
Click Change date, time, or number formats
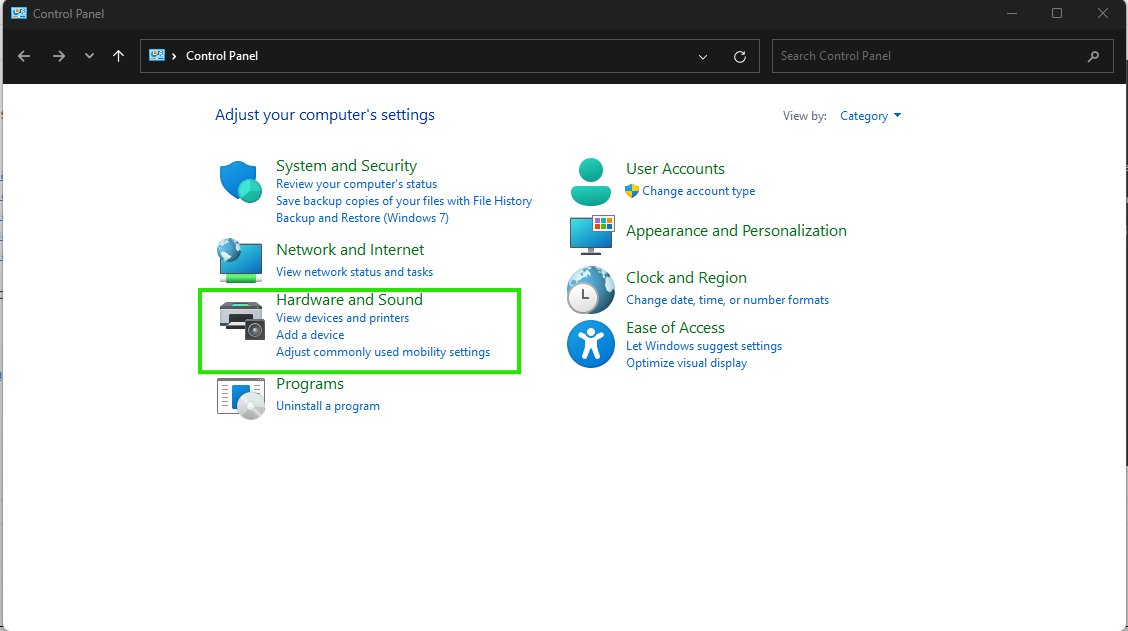pyautogui.click(x=727, y=300)
